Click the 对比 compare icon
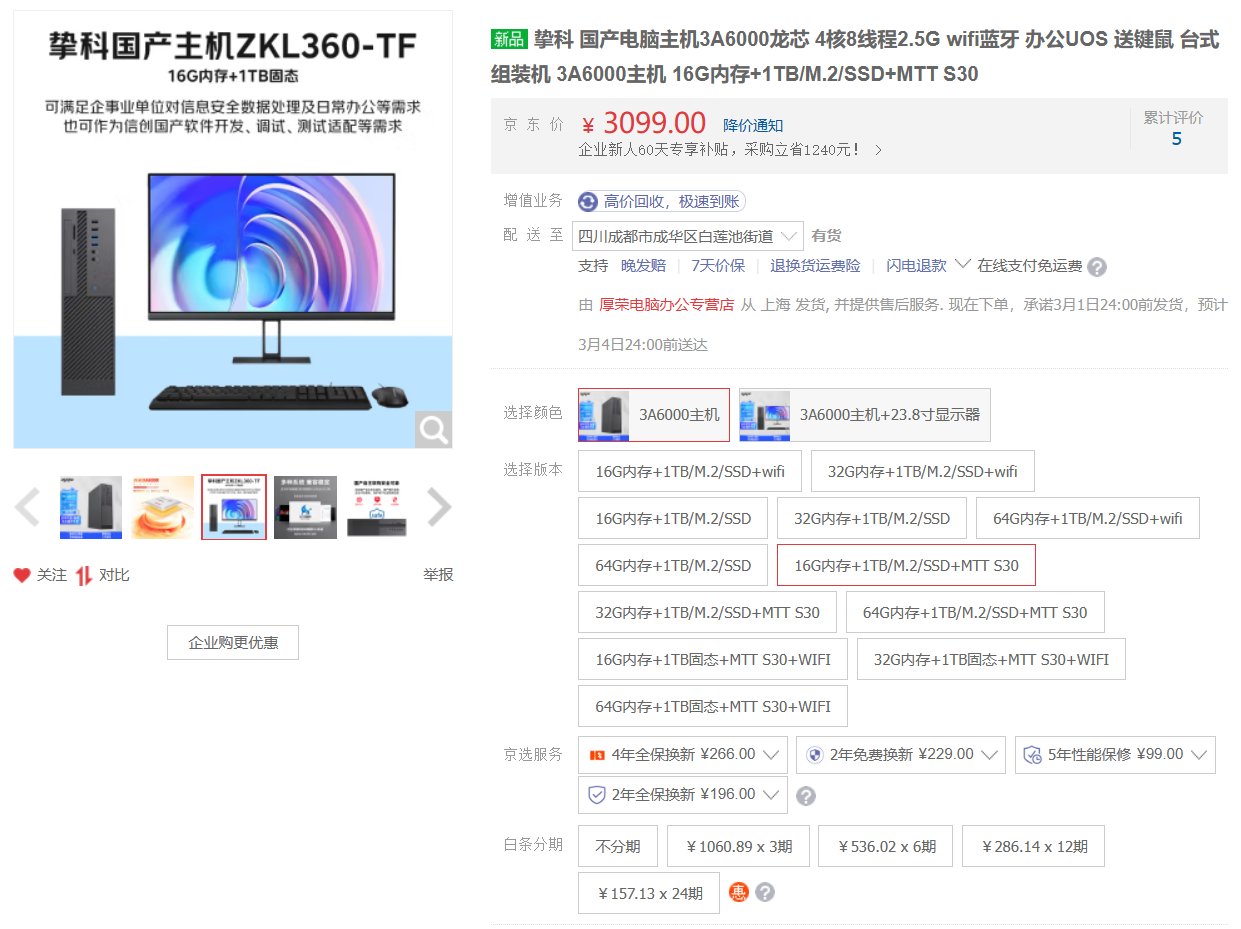 coord(84,575)
